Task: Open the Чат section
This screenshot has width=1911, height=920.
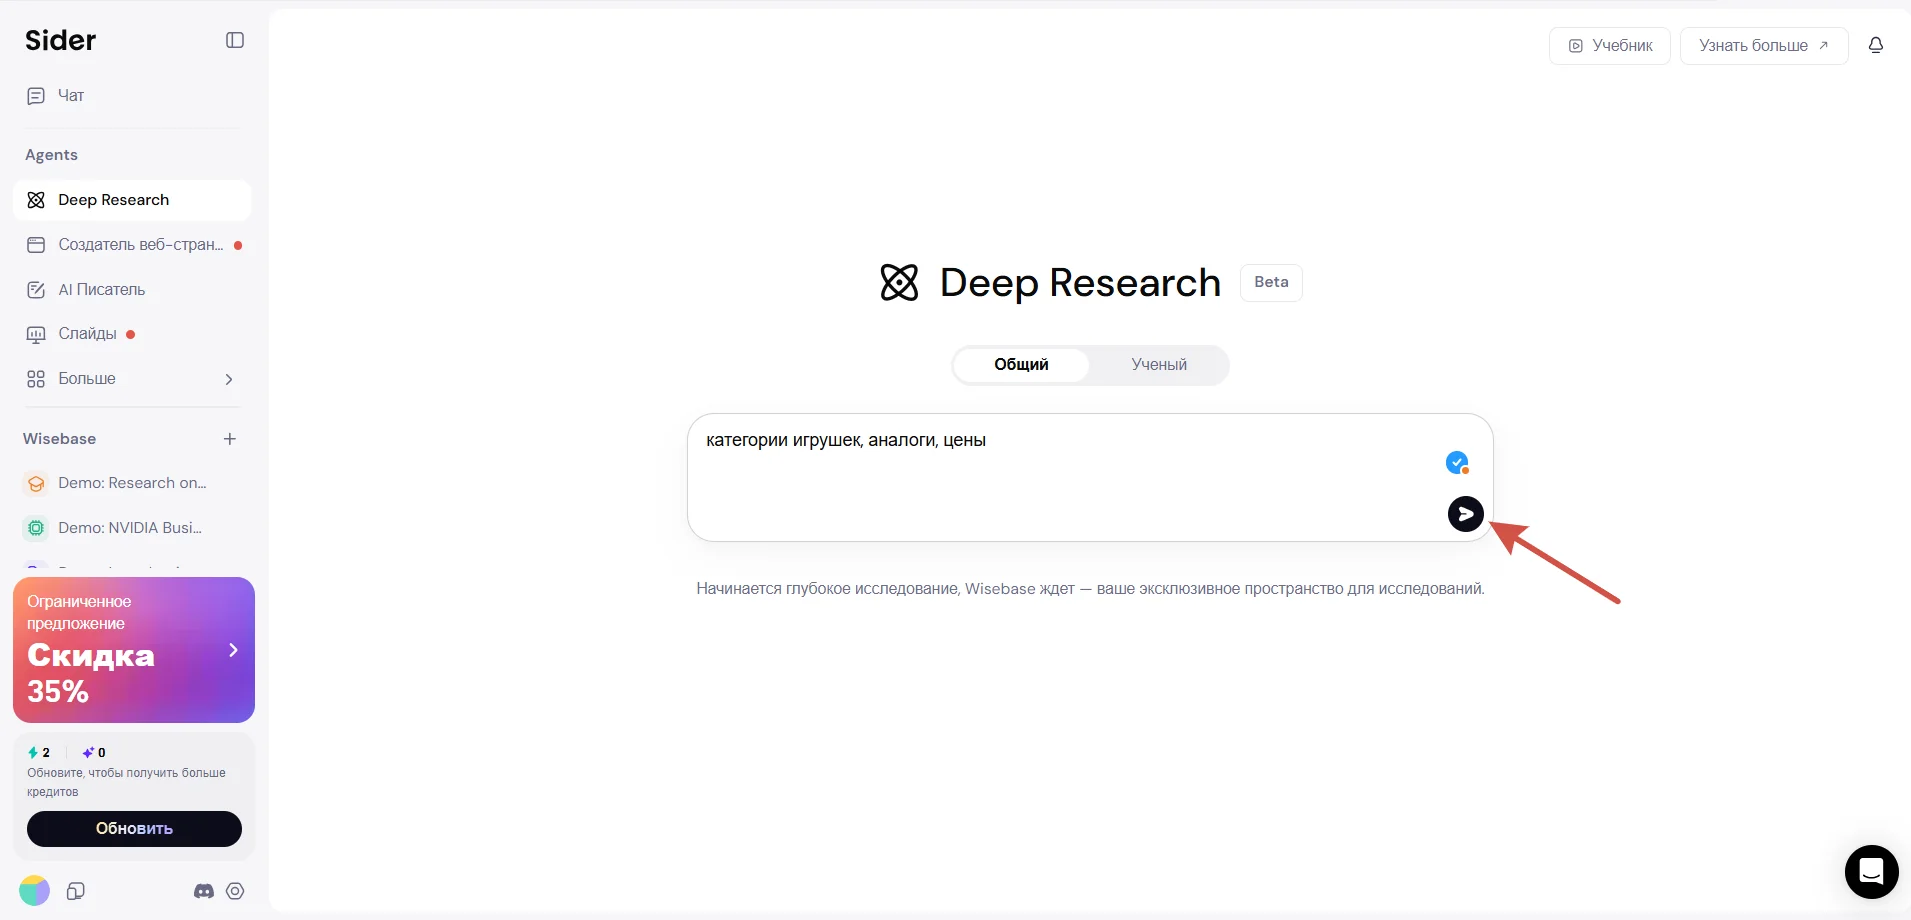Action: [x=132, y=96]
